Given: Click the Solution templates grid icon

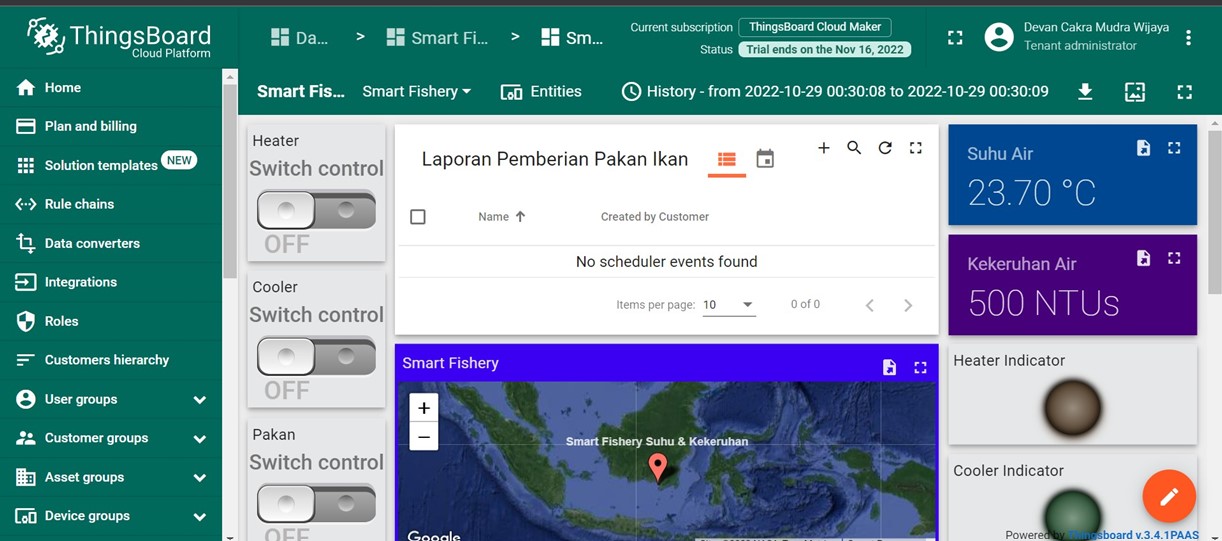Looking at the screenshot, I should click(x=26, y=165).
